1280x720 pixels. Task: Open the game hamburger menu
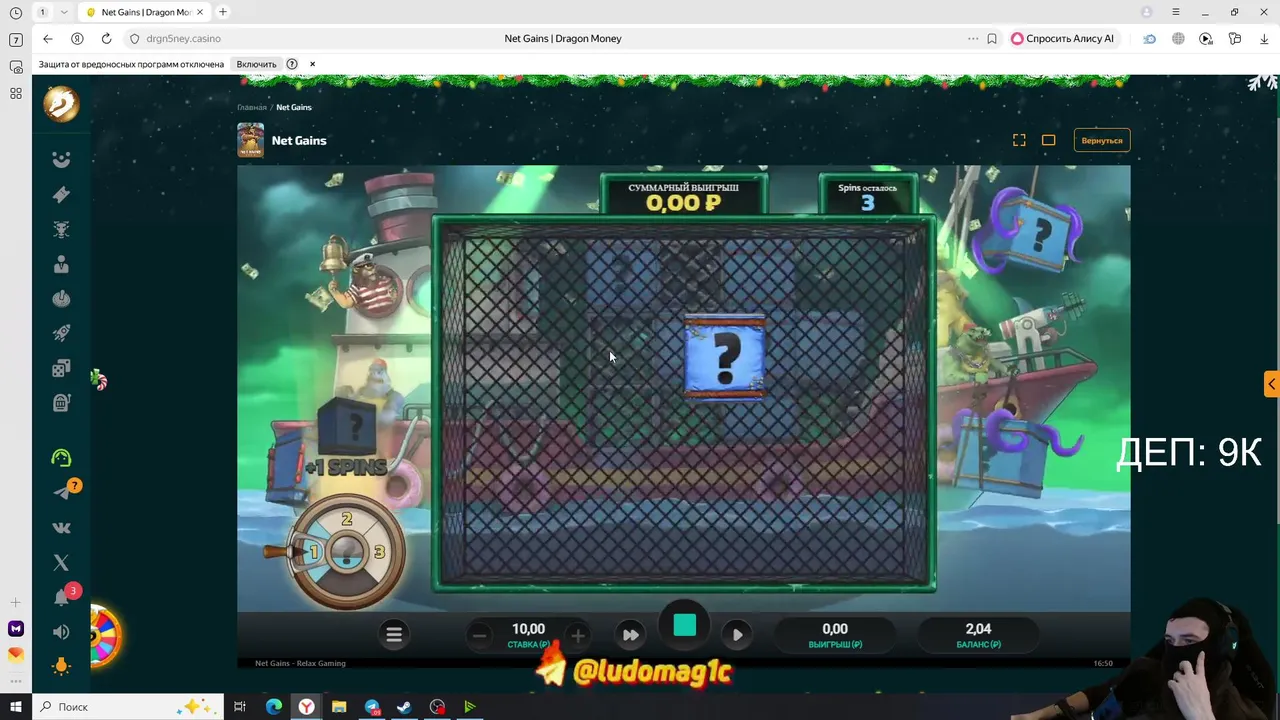point(394,634)
